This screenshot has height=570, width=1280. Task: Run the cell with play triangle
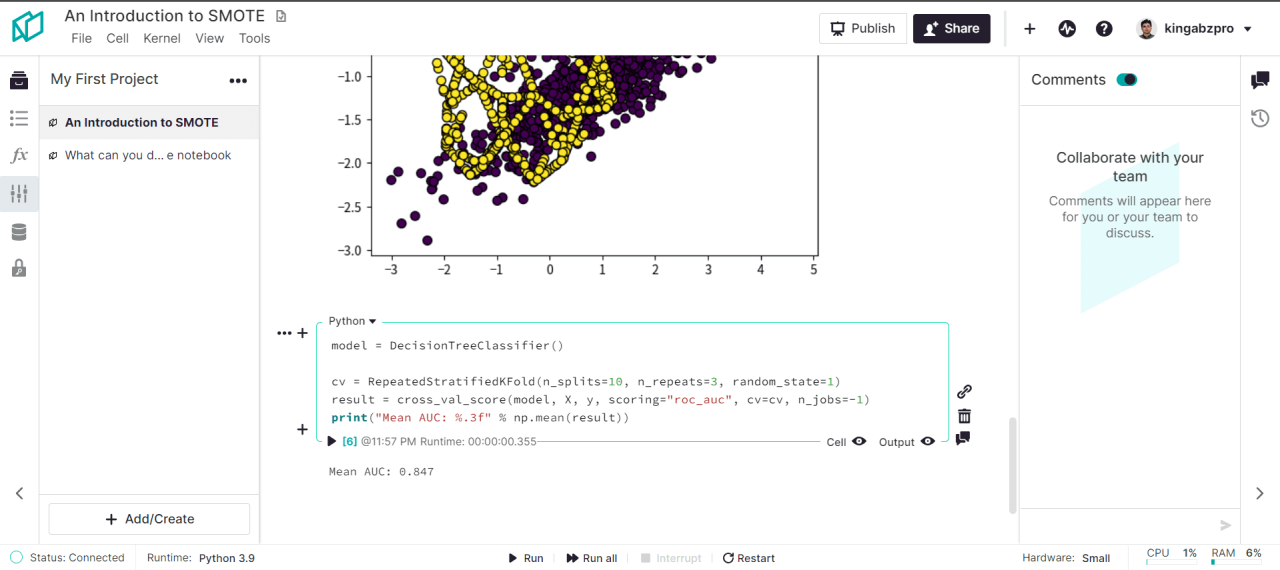[x=333, y=441]
